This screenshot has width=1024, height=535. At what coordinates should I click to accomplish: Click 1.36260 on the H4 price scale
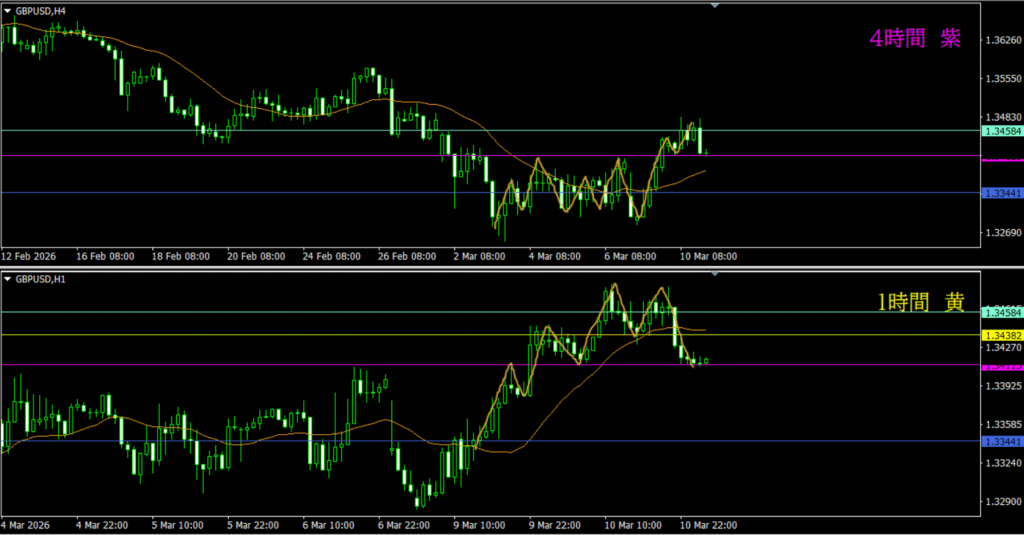[x=1001, y=41]
